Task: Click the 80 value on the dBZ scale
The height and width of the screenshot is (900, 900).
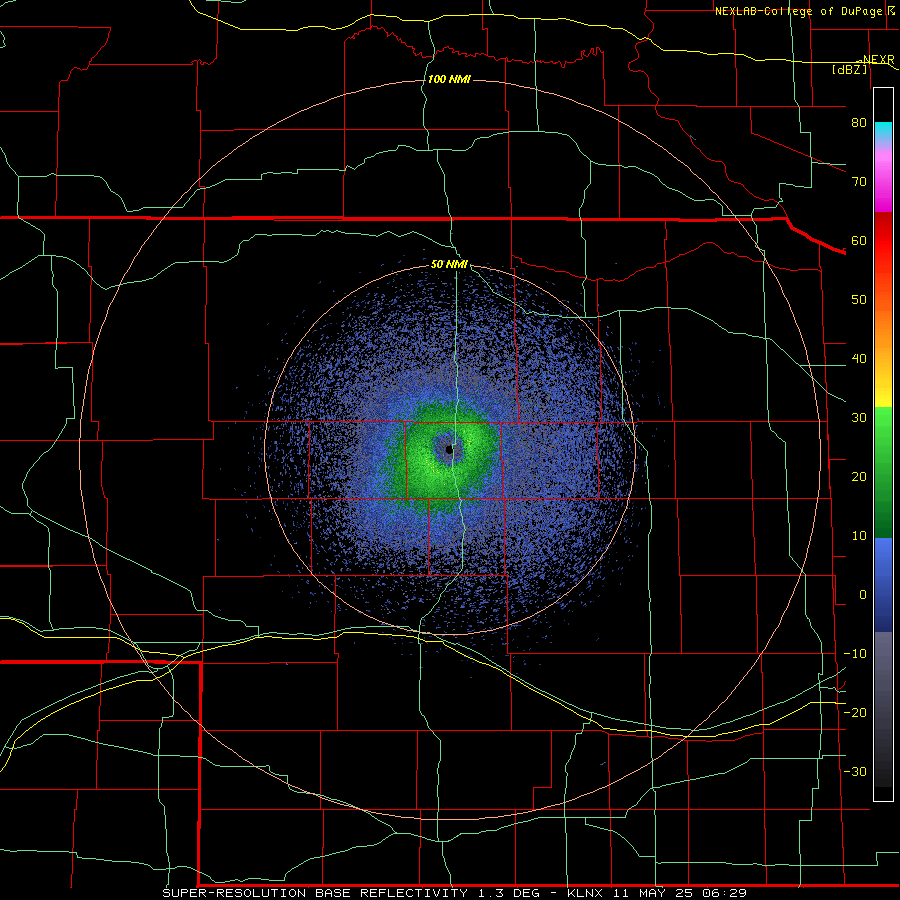Action: 859,123
